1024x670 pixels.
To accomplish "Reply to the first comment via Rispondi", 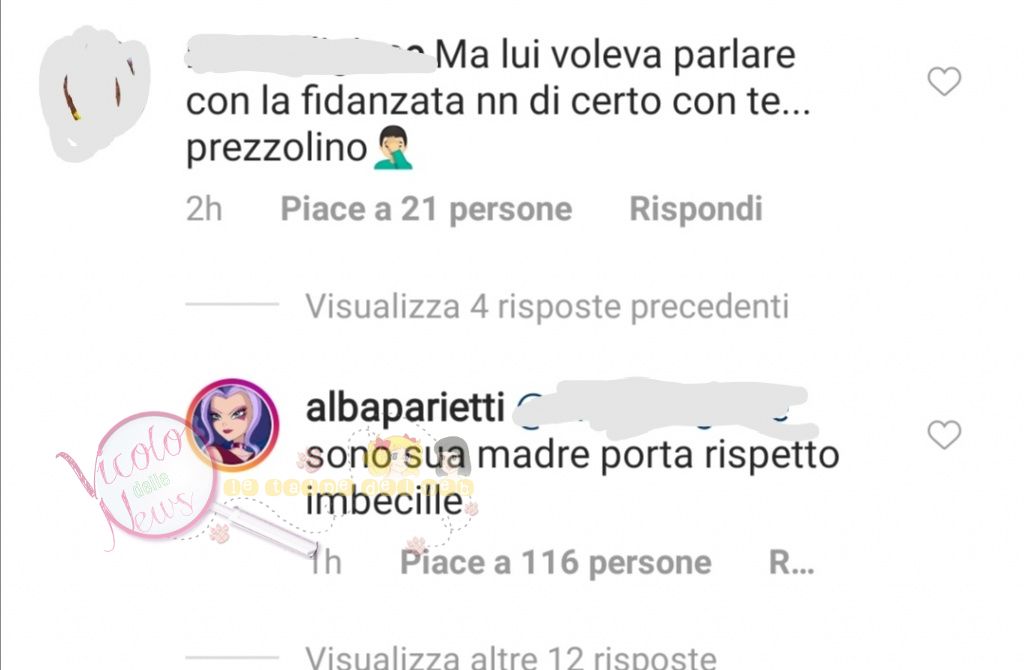I will (x=696, y=210).
